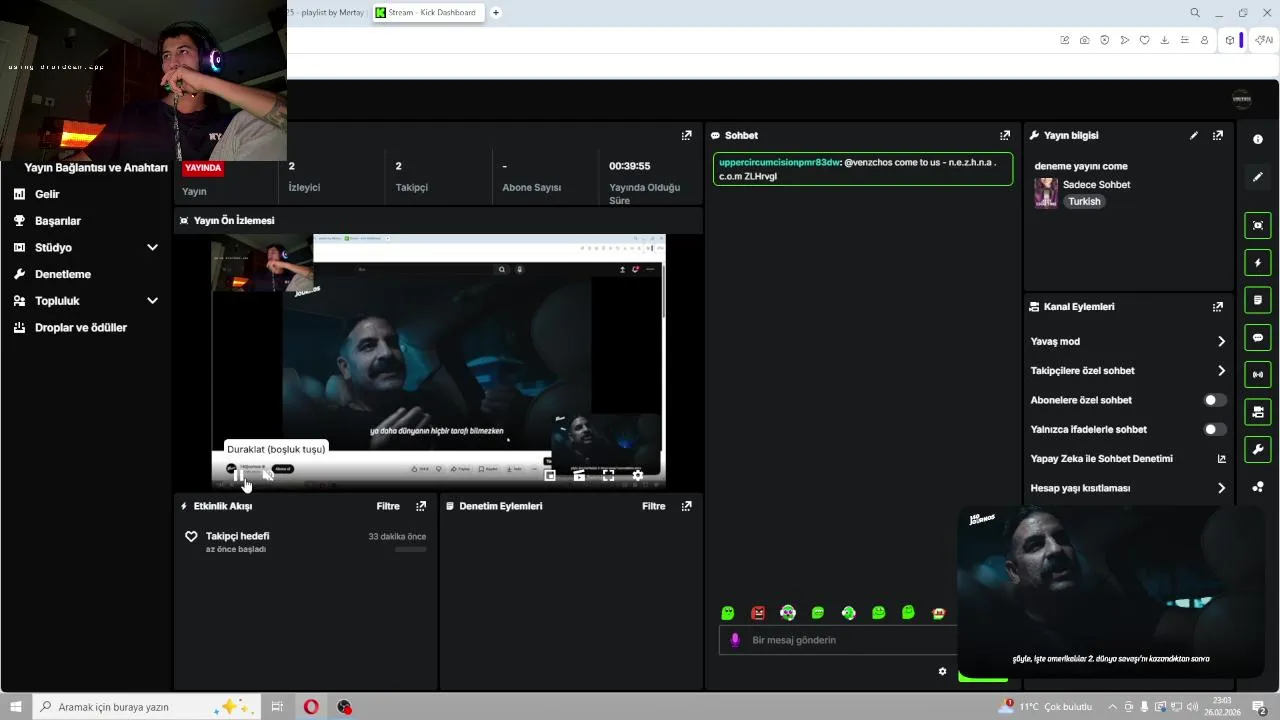Toggle the wrench icon in right sidebar
The height and width of the screenshot is (720, 1280).
point(1258,449)
